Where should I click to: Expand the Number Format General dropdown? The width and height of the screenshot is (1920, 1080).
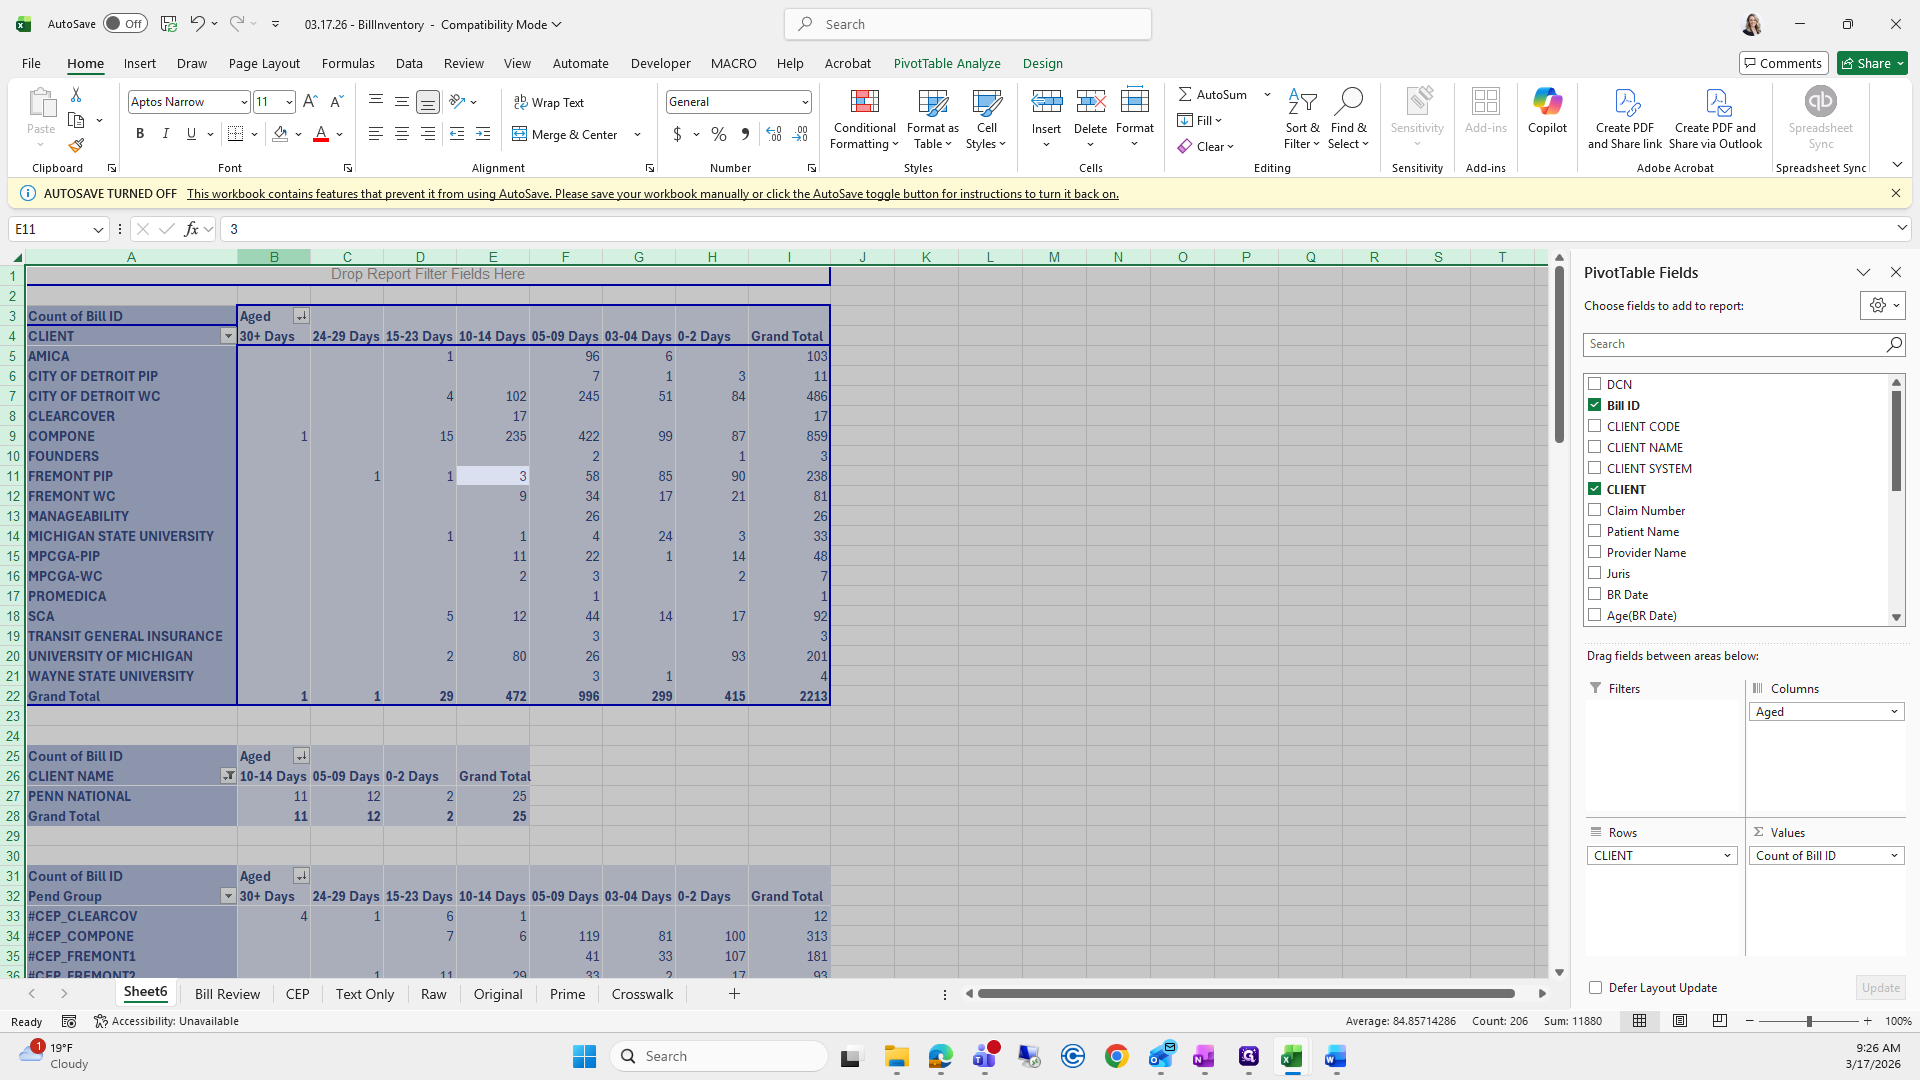(x=804, y=102)
